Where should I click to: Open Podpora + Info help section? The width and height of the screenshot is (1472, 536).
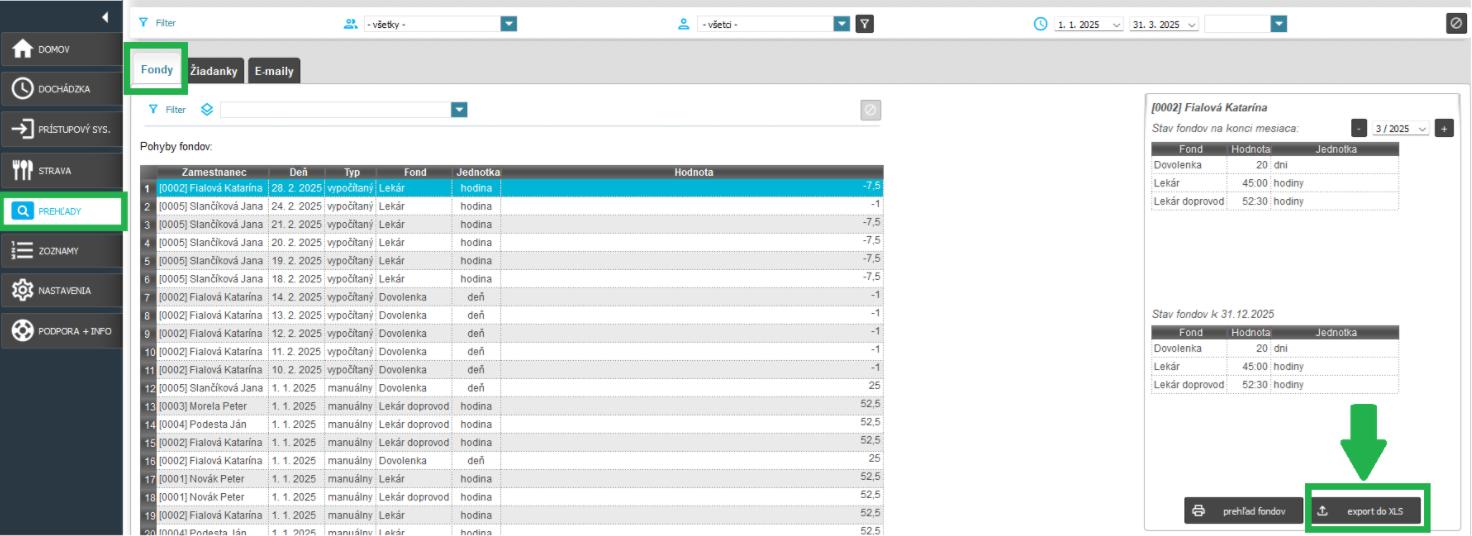pos(60,331)
